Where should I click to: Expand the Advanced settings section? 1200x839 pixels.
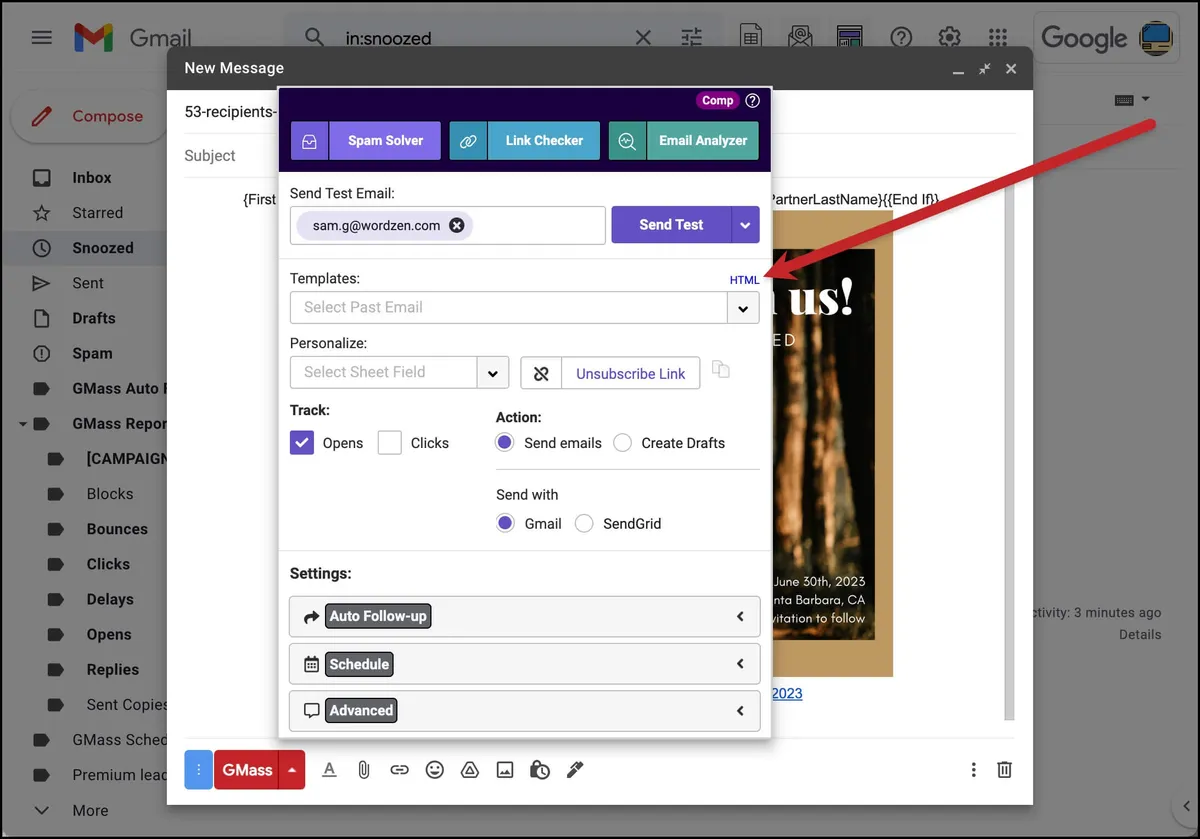pyautogui.click(x=524, y=711)
